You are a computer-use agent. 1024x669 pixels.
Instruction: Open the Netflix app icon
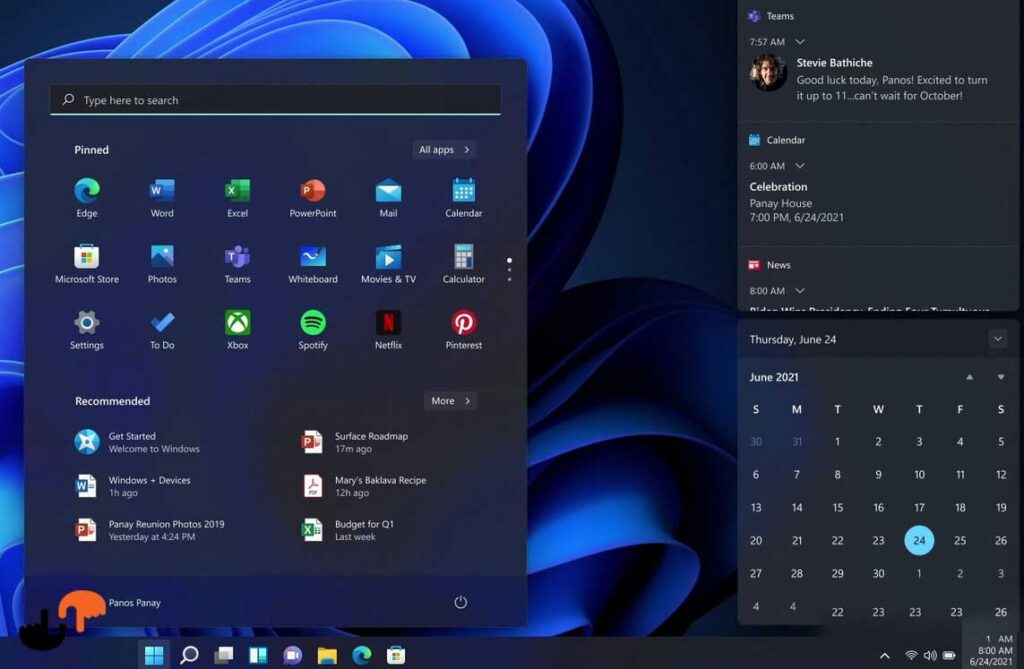[x=389, y=330]
